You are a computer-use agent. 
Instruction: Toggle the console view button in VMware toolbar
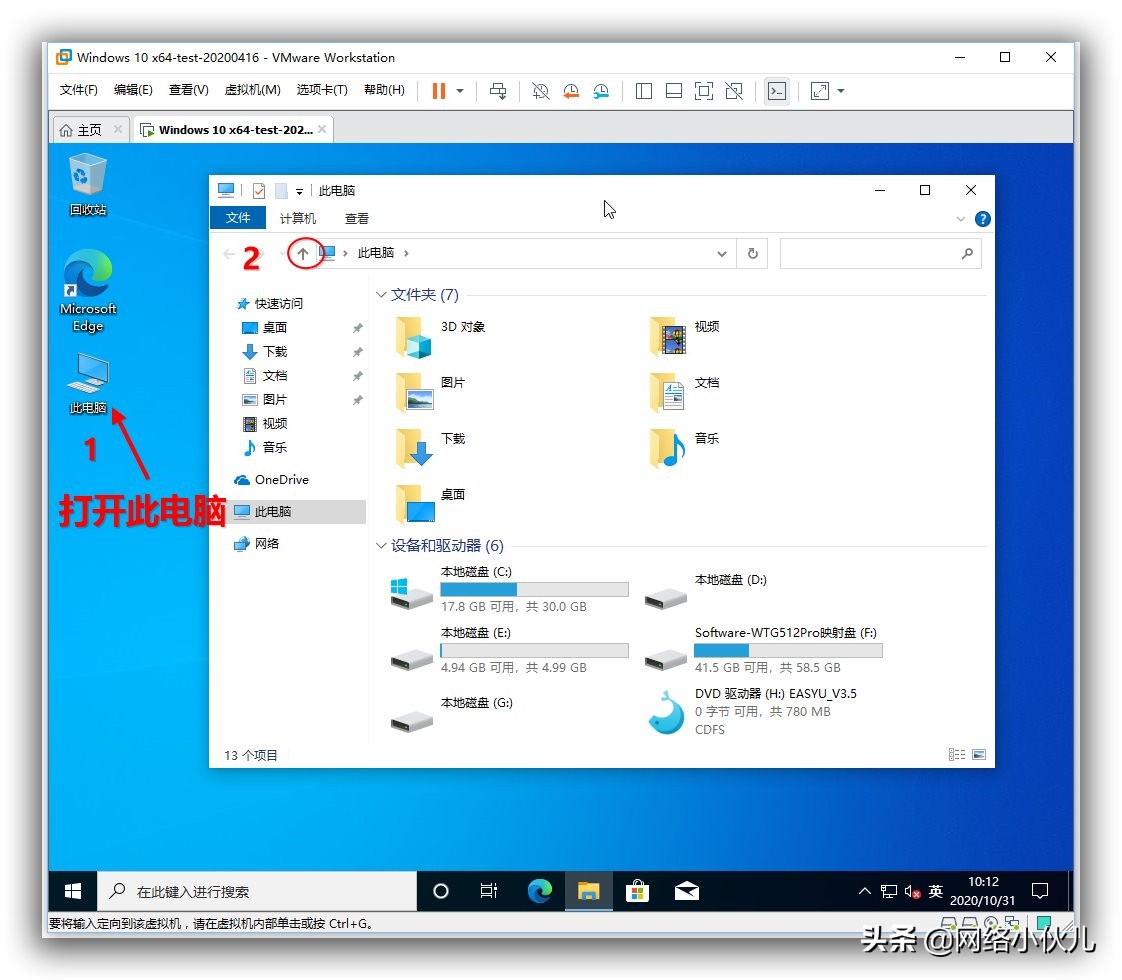[777, 91]
